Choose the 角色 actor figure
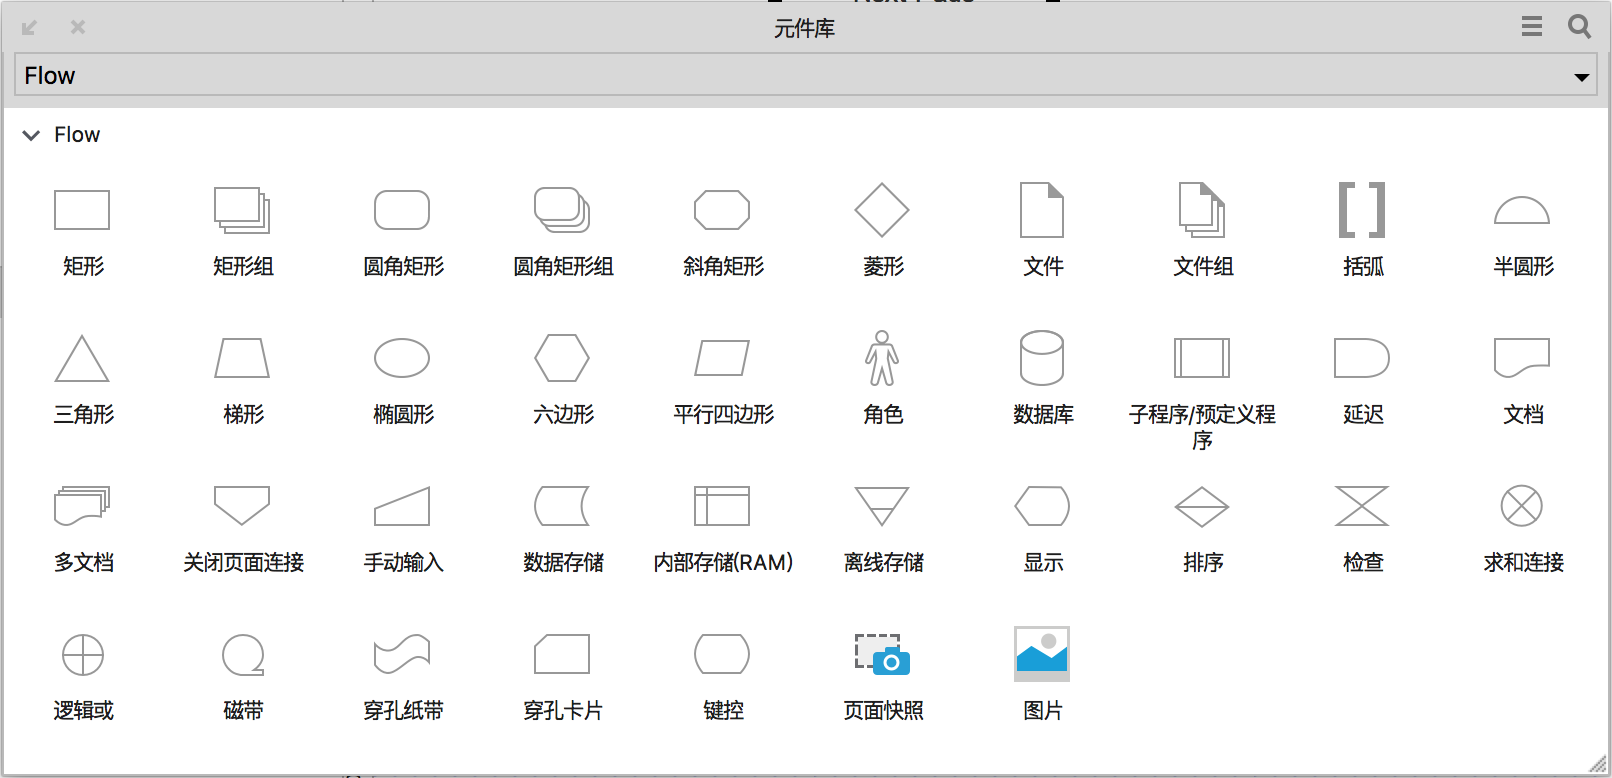Image resolution: width=1612 pixels, height=778 pixels. pos(882,358)
